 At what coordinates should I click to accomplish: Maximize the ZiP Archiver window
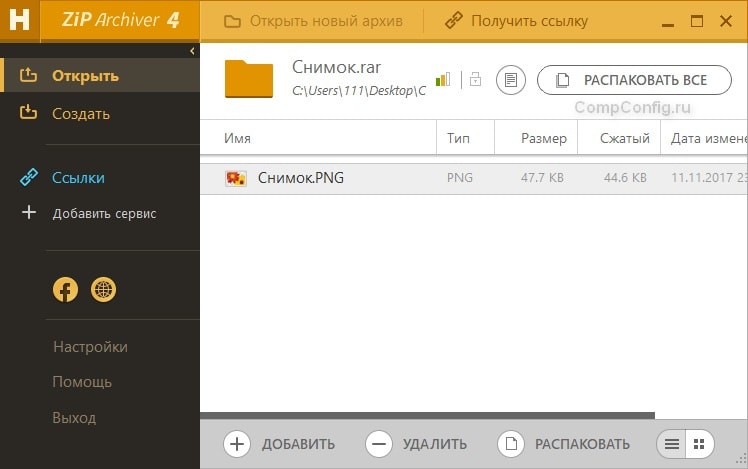(x=697, y=21)
